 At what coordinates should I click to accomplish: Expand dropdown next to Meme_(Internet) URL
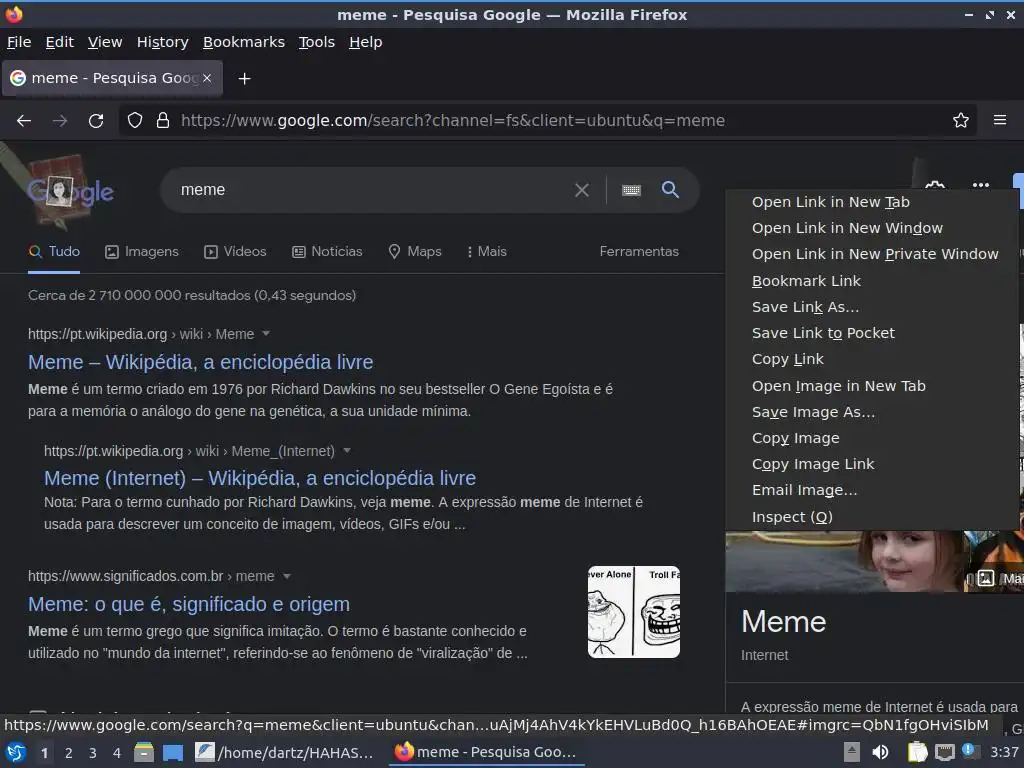click(347, 451)
